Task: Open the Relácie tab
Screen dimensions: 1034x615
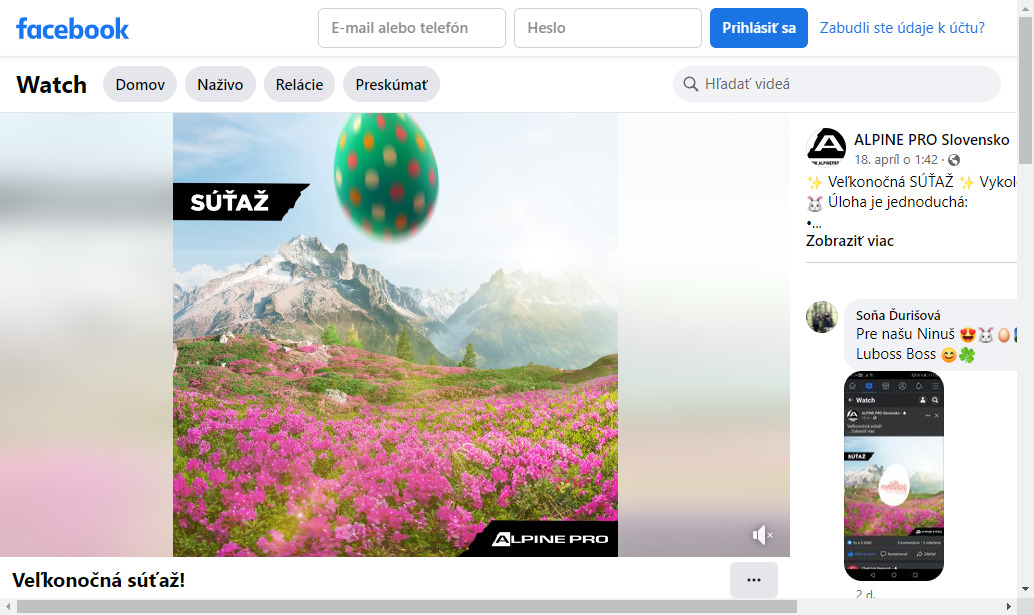Action: [299, 84]
